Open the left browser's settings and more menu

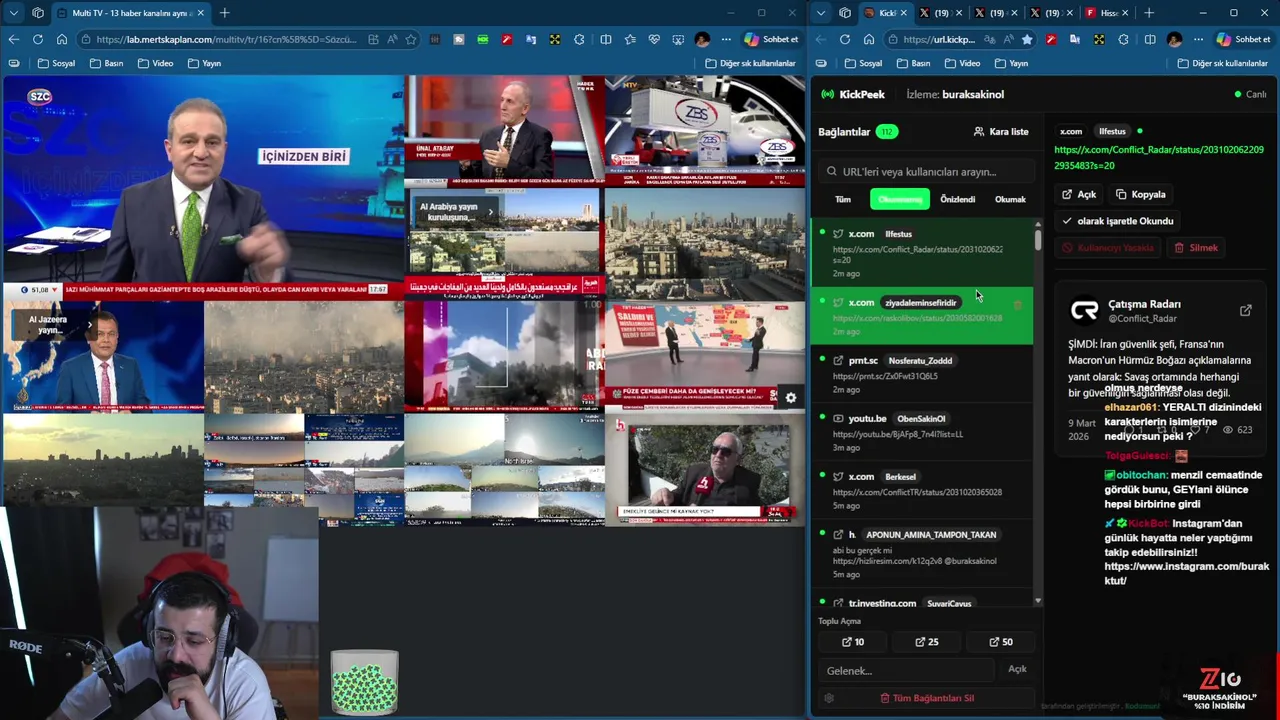[726, 39]
